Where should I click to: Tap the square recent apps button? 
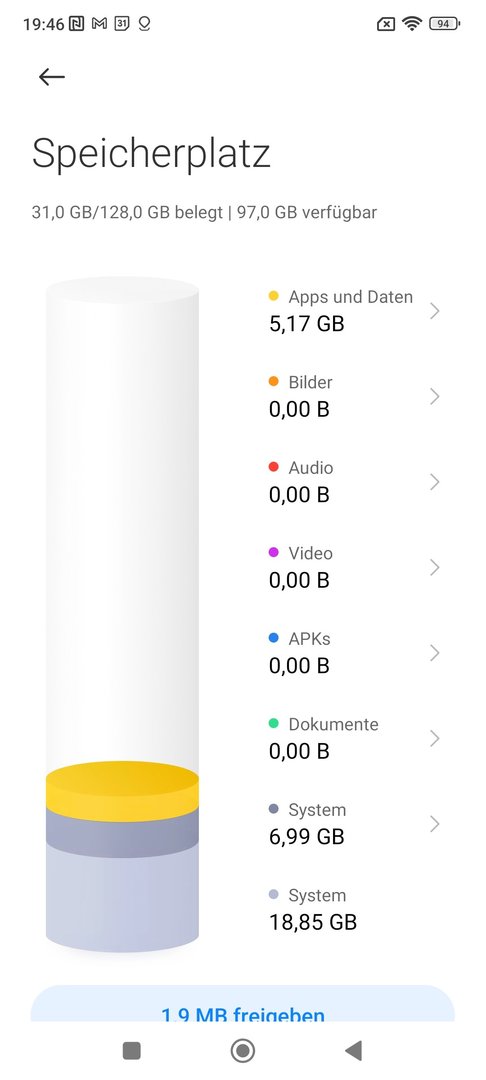click(x=131, y=1050)
